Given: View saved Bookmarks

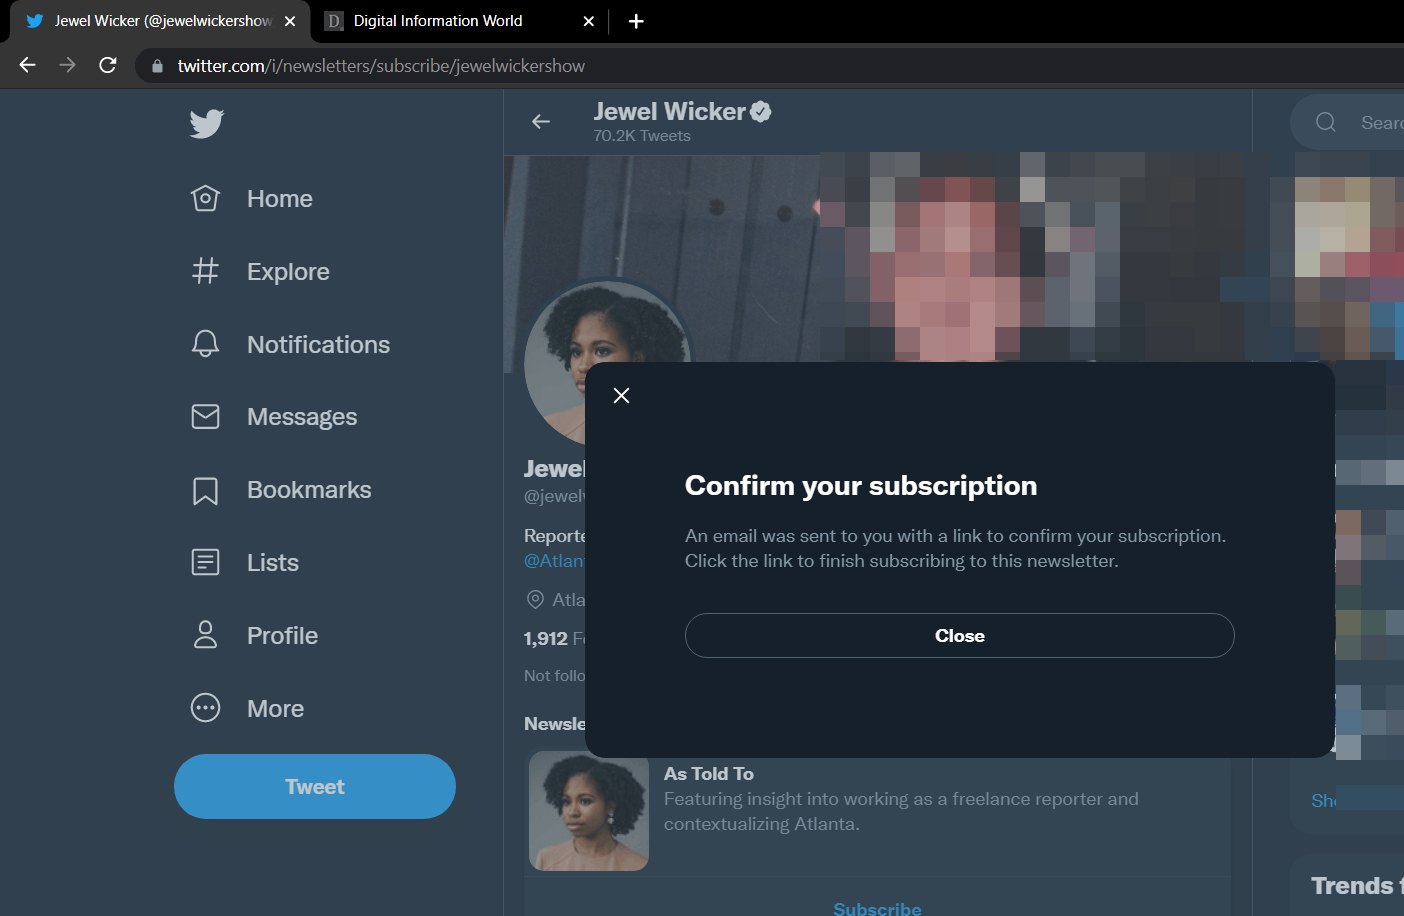Looking at the screenshot, I should tap(308, 489).
